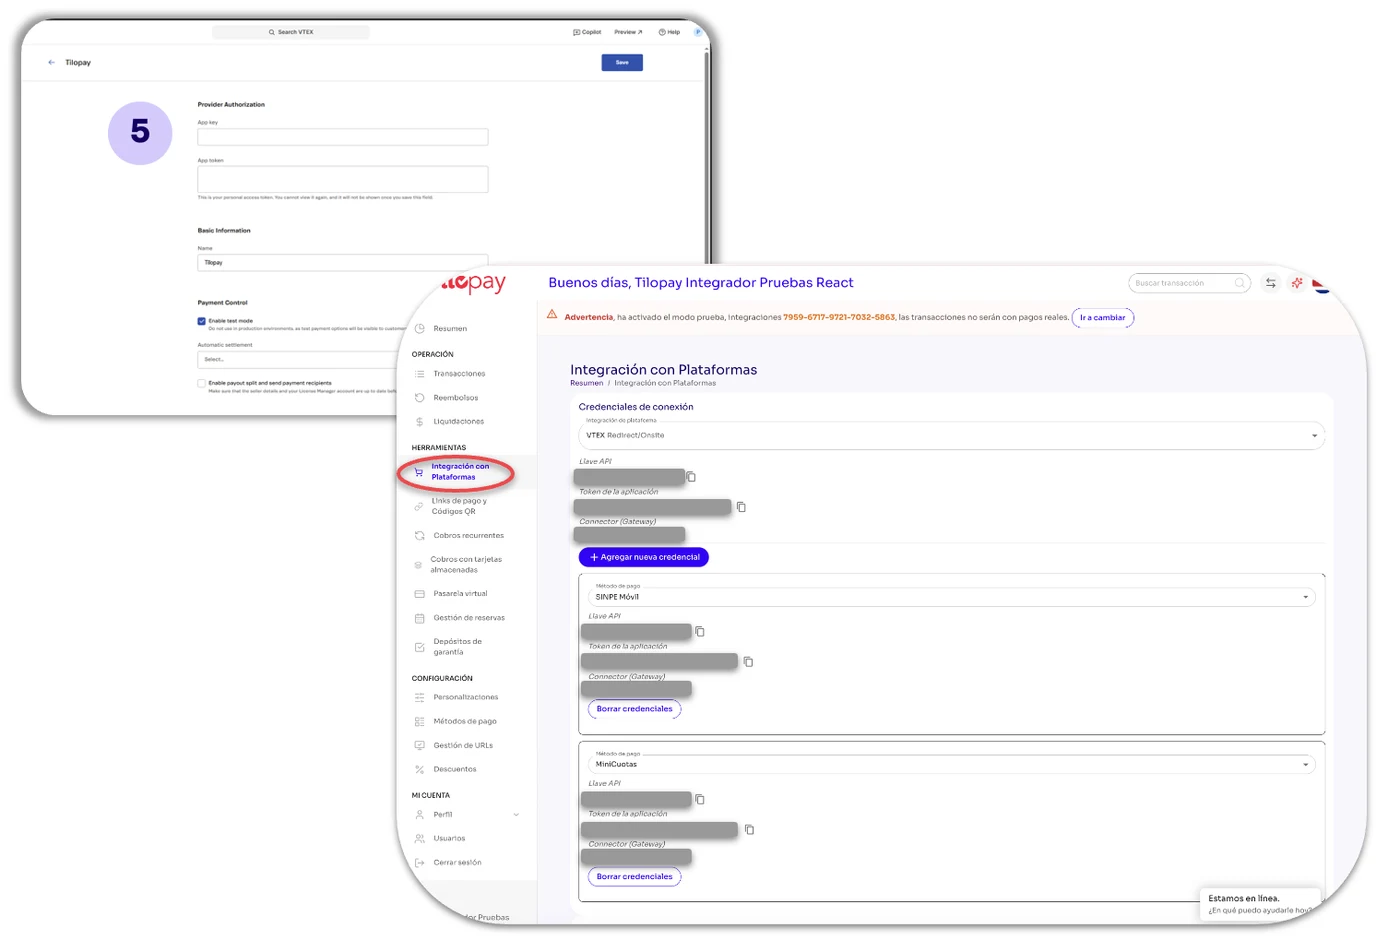
Task: Click the Resumen breadcrumb link
Action: 587,383
